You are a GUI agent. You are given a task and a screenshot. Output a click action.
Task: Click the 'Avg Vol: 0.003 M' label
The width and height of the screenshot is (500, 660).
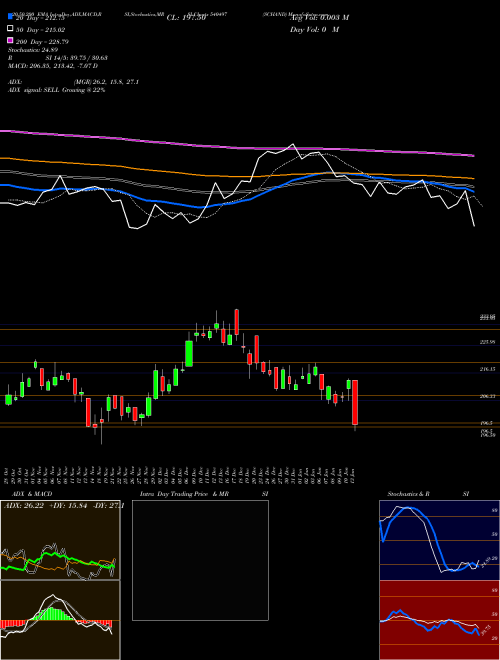point(319,18)
